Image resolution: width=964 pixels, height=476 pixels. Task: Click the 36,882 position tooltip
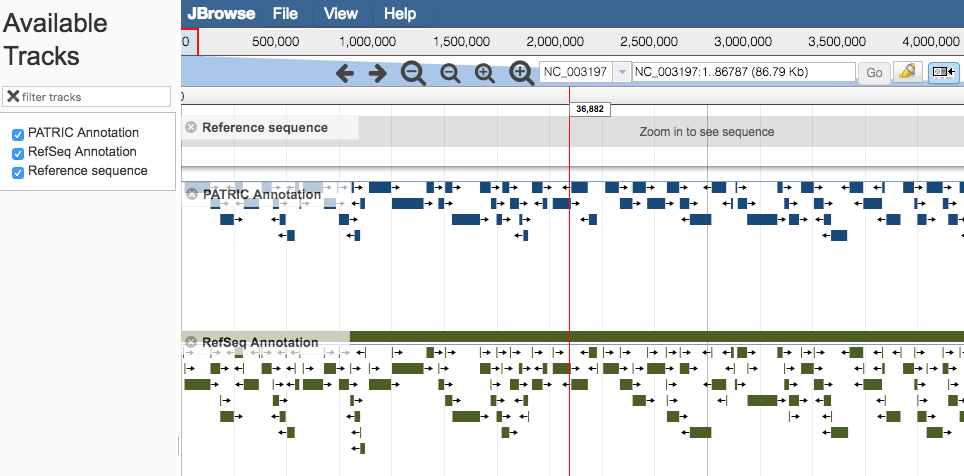[590, 109]
